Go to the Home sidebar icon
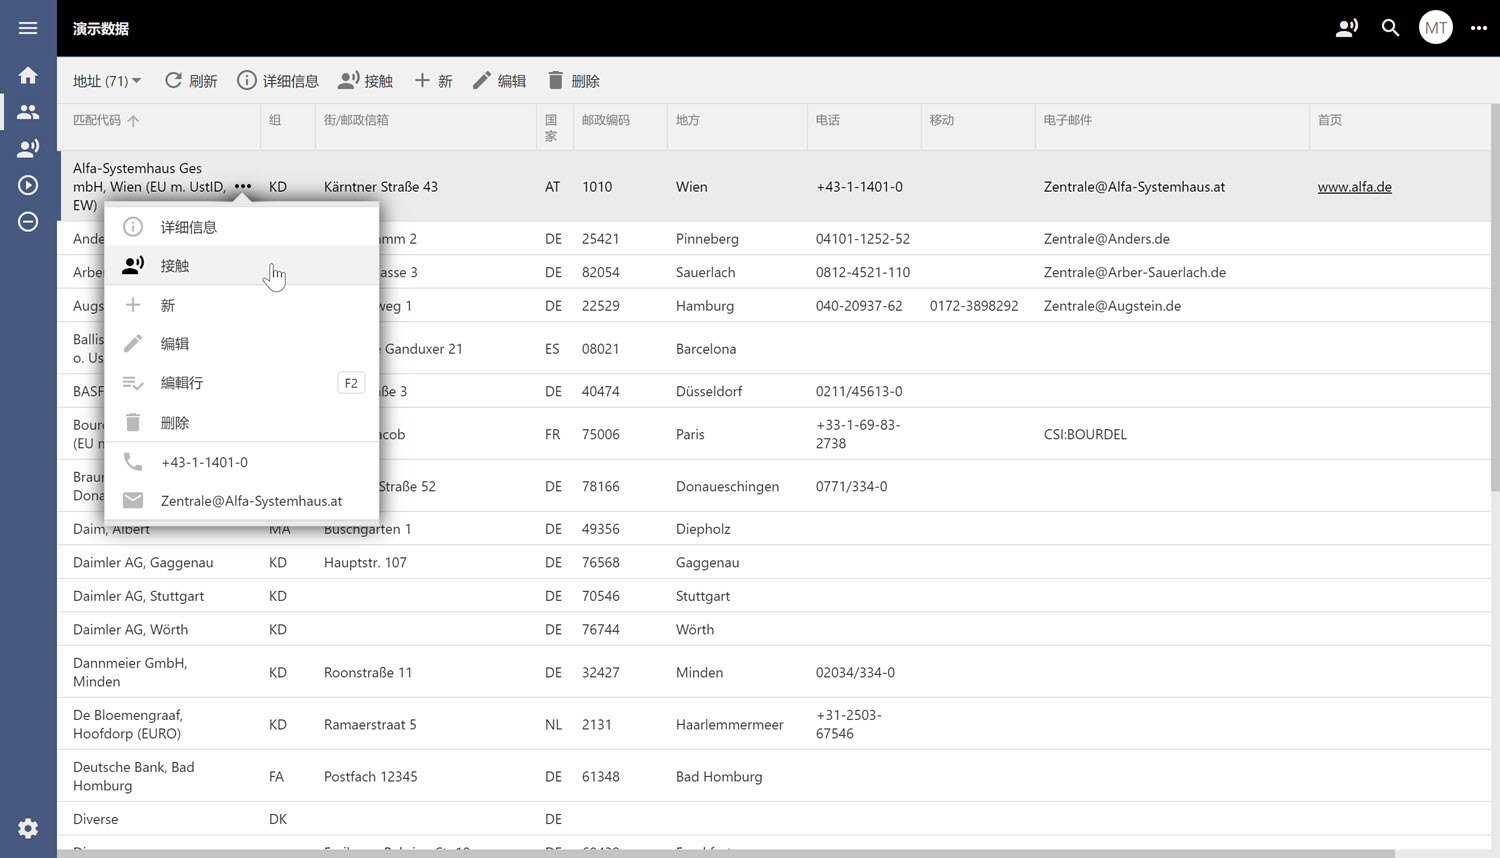This screenshot has width=1500, height=858. 28,76
